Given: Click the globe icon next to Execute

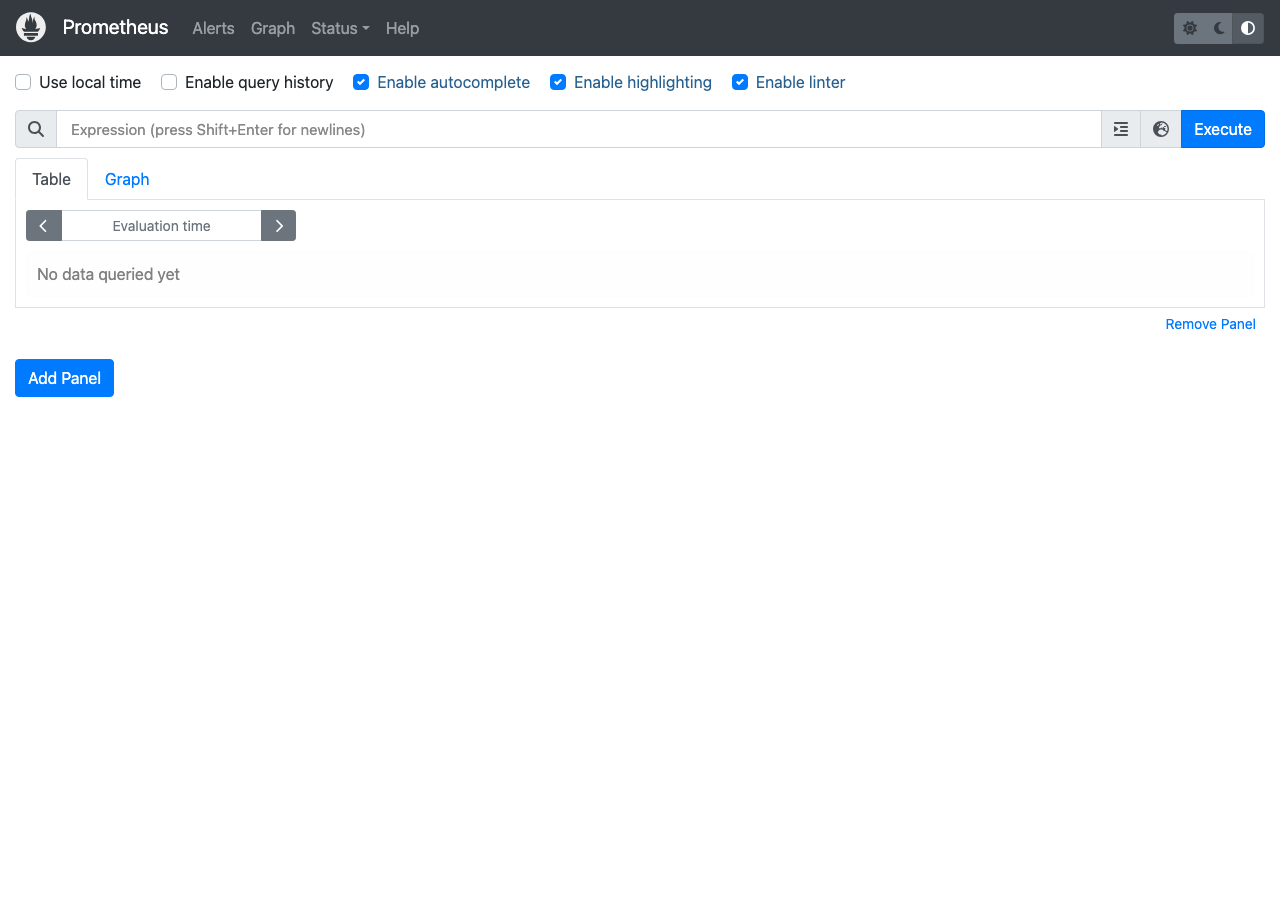Looking at the screenshot, I should (1160, 129).
